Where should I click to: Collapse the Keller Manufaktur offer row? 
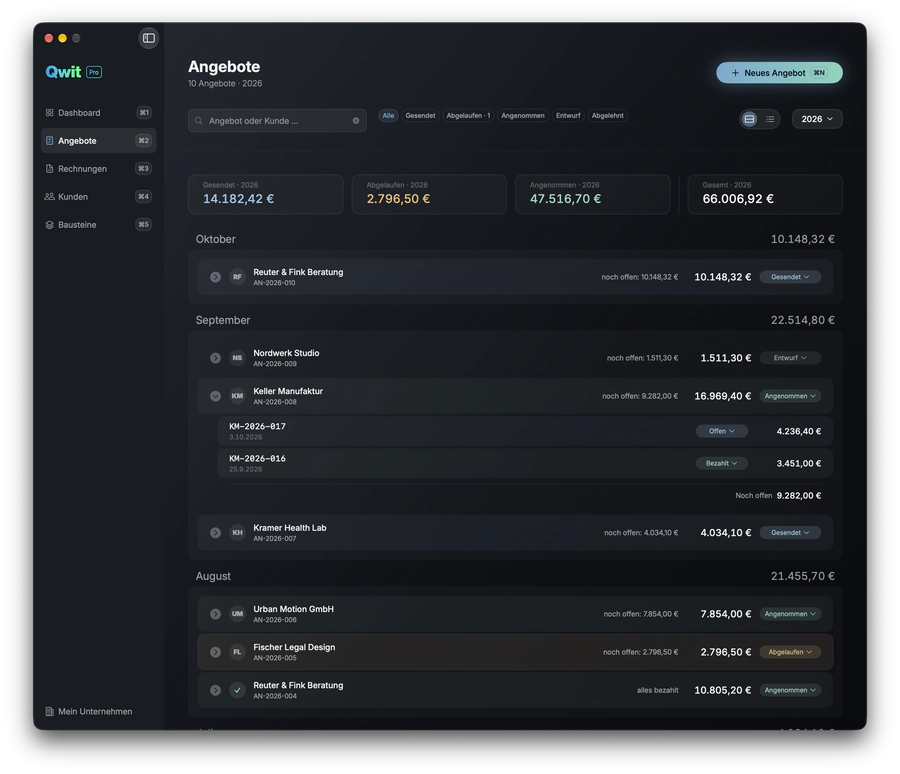pyautogui.click(x=215, y=396)
